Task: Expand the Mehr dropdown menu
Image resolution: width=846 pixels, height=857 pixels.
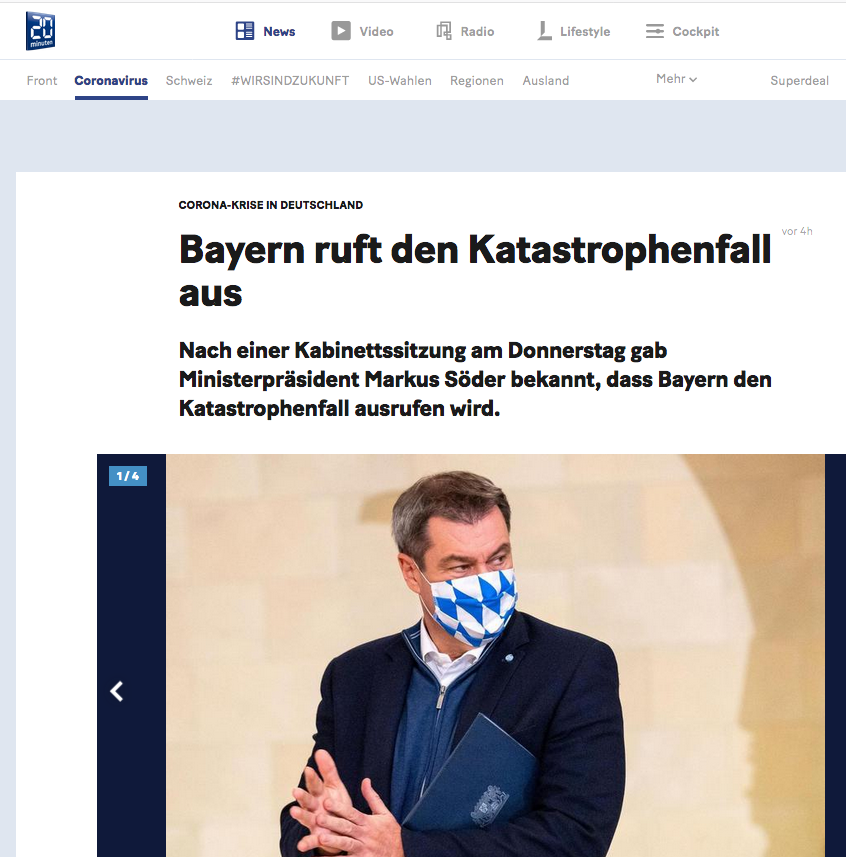Action: click(676, 79)
